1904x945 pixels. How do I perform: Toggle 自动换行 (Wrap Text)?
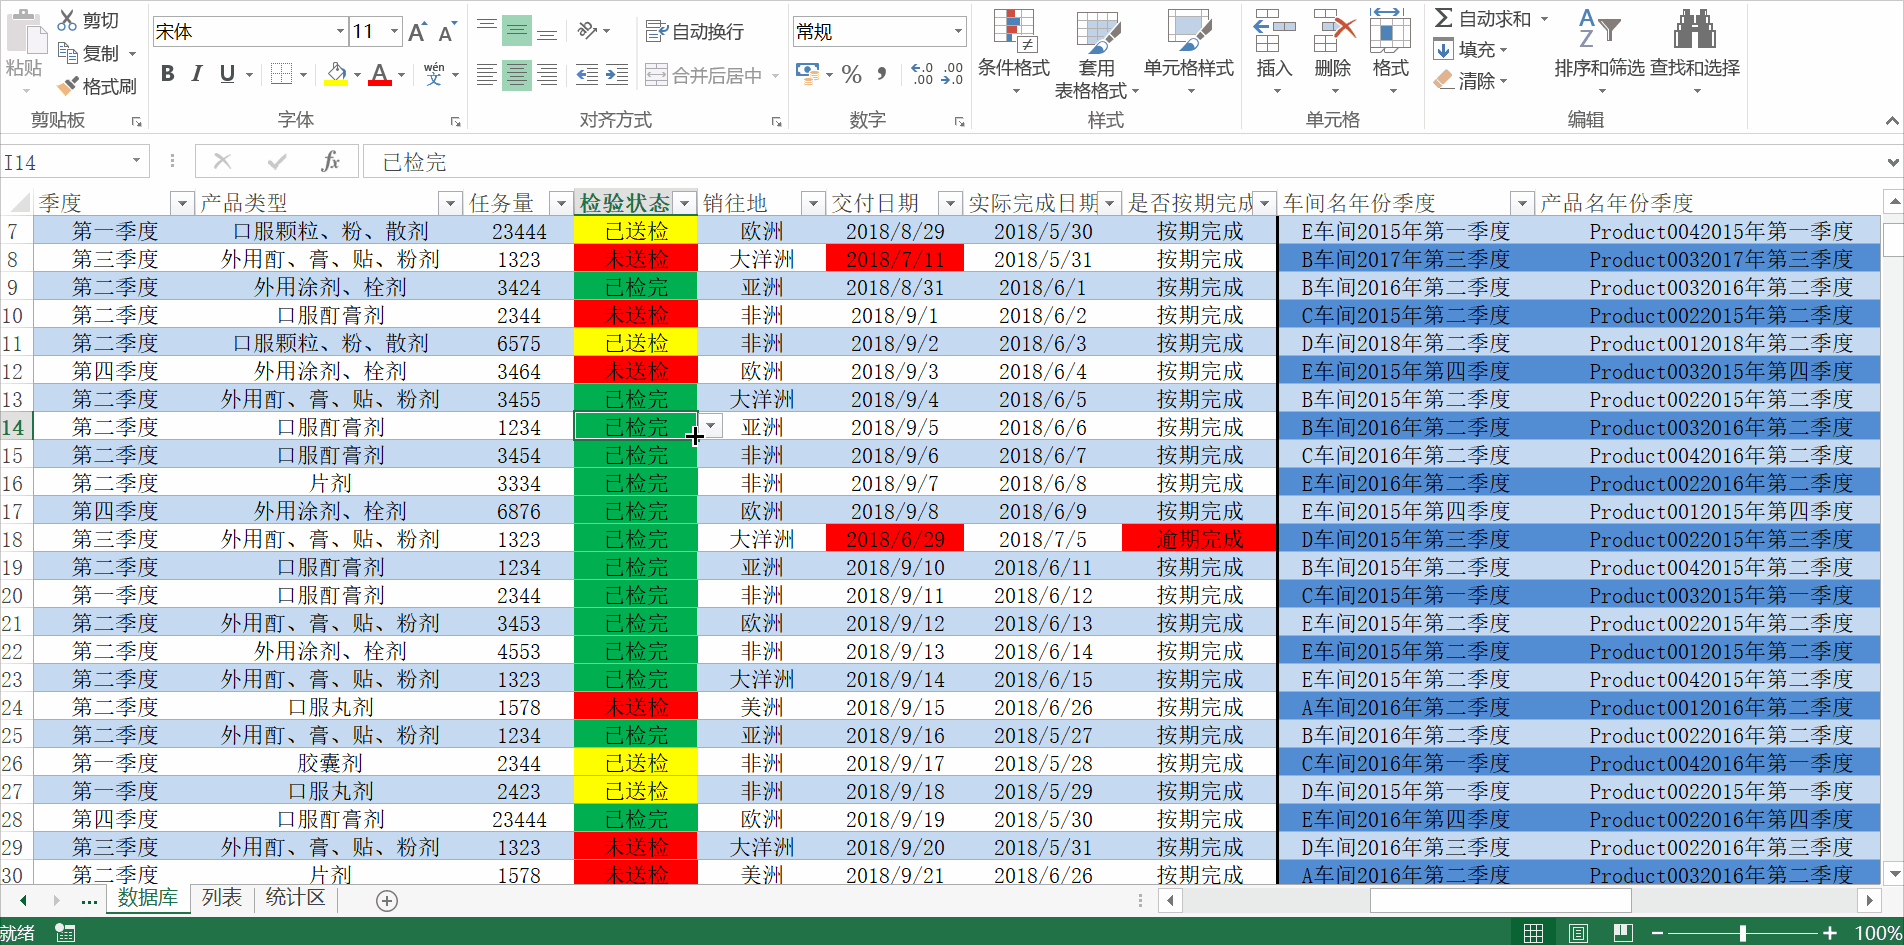tap(697, 32)
